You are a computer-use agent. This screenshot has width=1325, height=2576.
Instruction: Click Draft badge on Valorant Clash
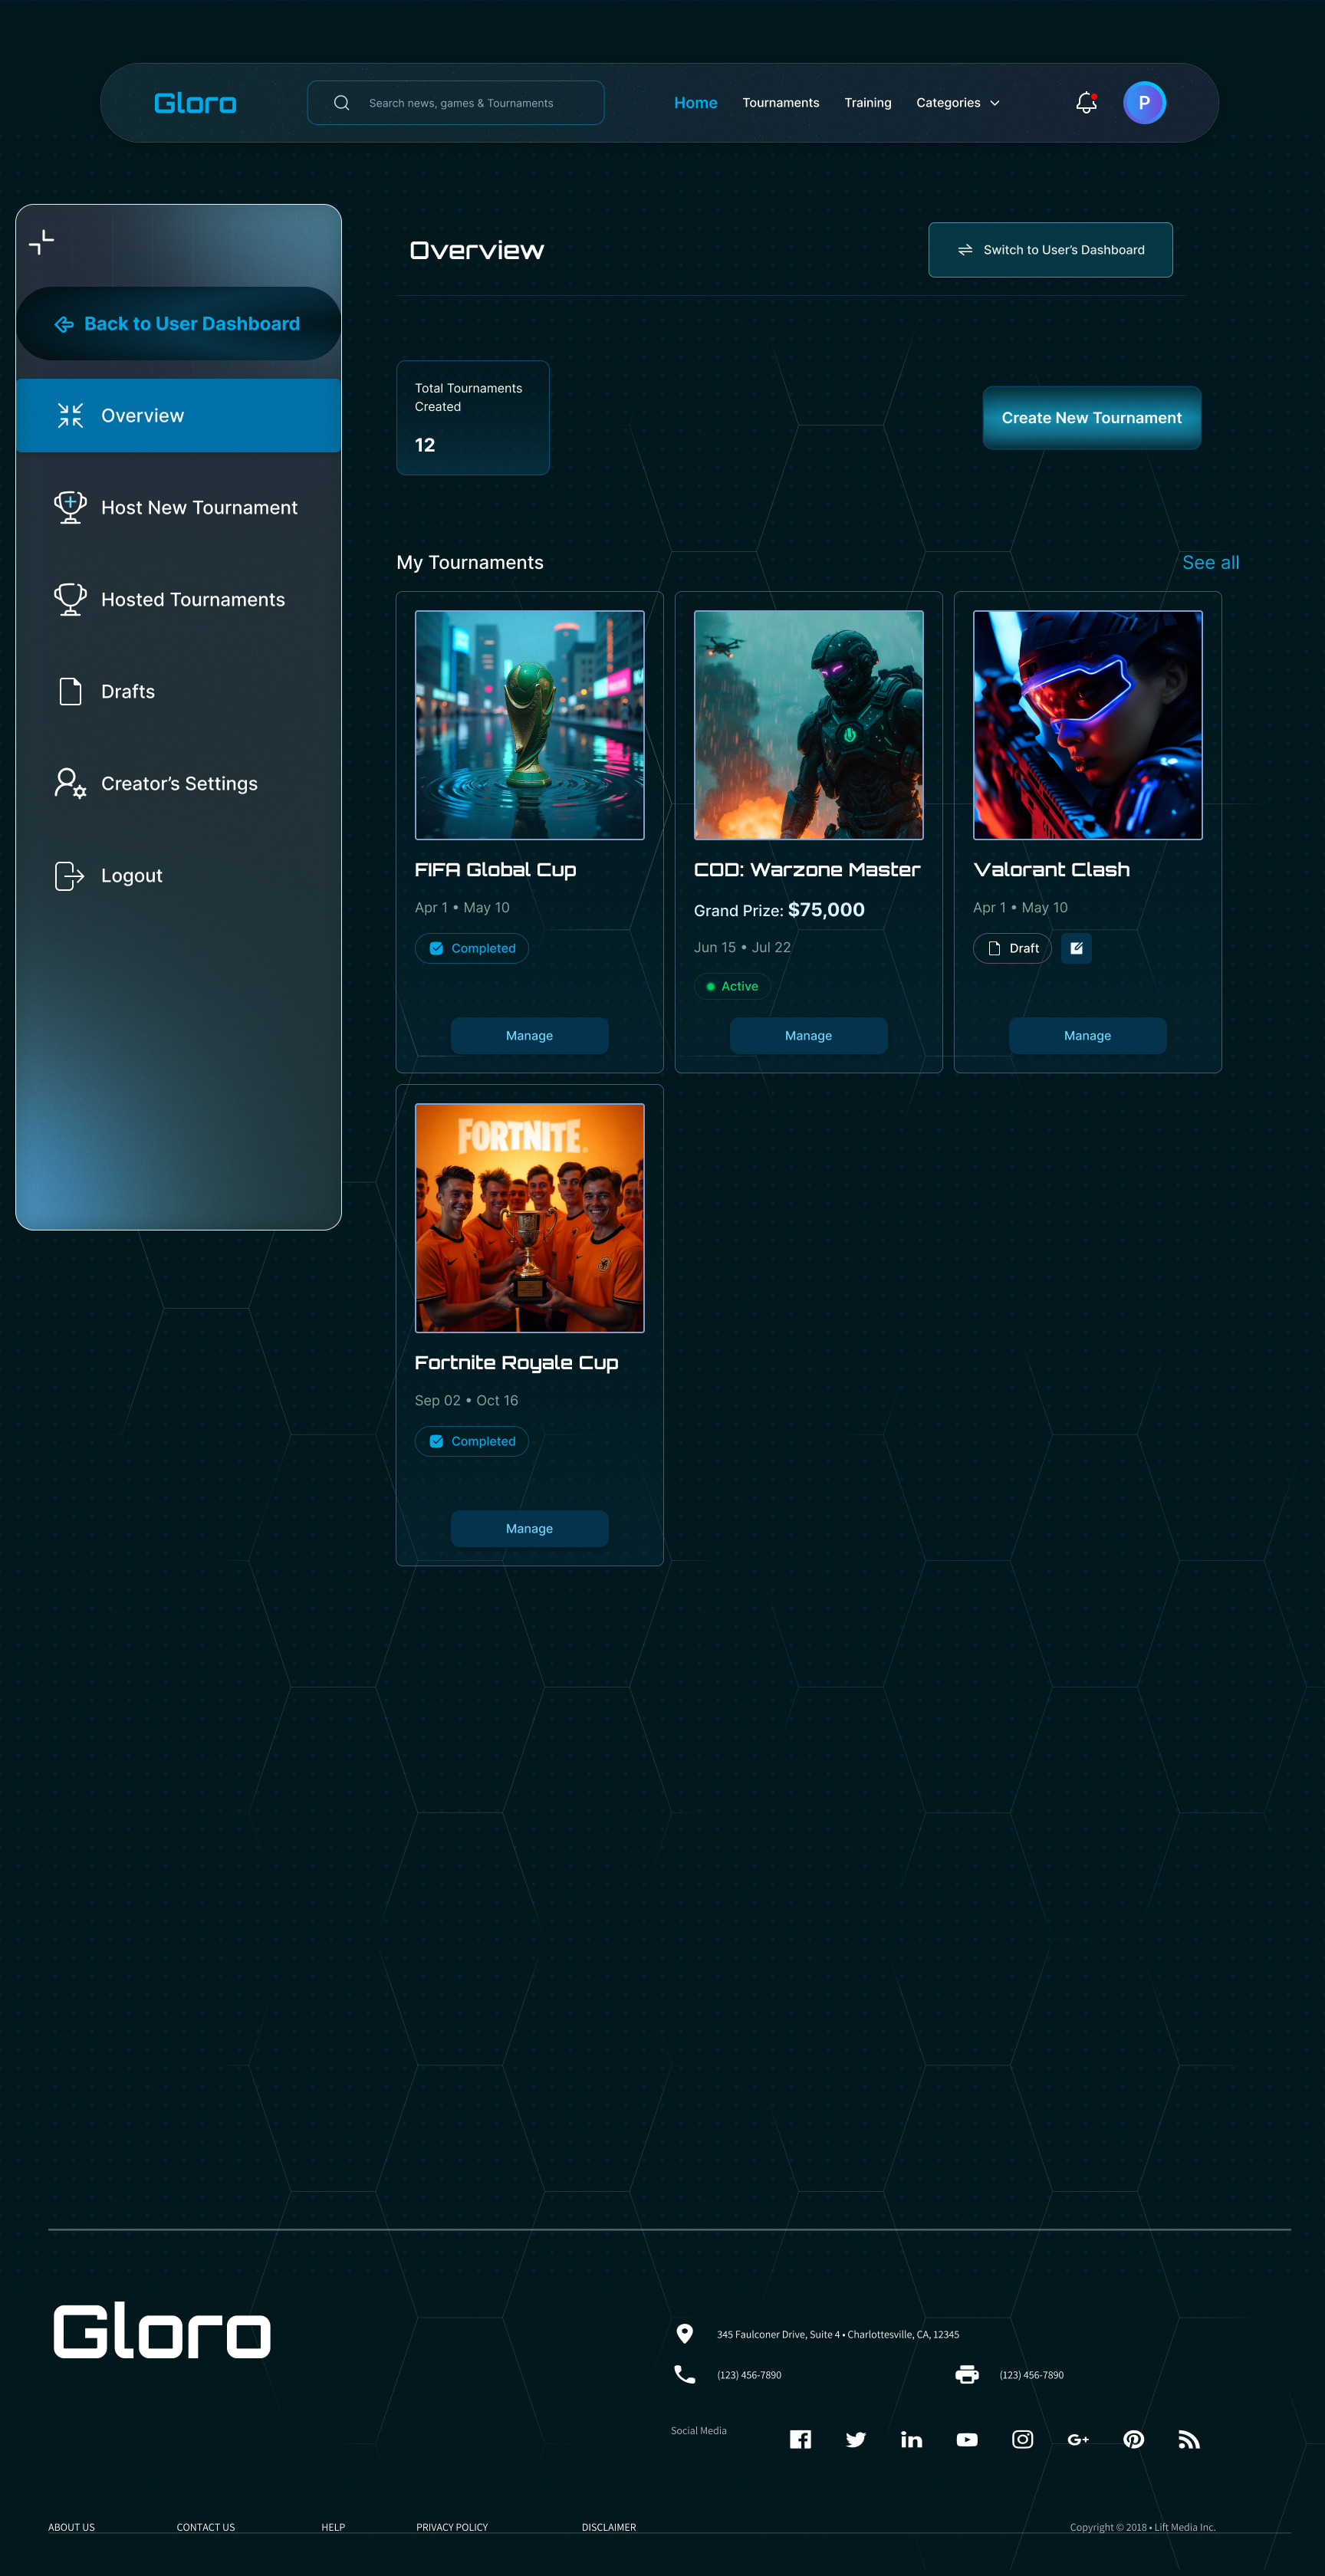1012,948
